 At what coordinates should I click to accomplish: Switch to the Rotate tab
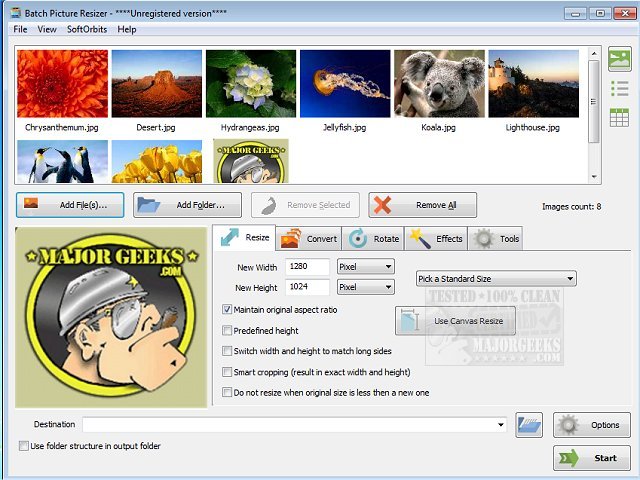pos(373,238)
